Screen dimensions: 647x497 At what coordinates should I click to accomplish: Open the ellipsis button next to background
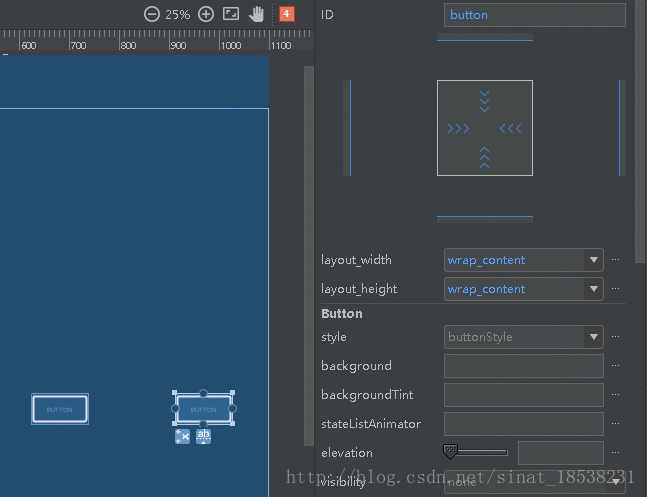click(615, 365)
